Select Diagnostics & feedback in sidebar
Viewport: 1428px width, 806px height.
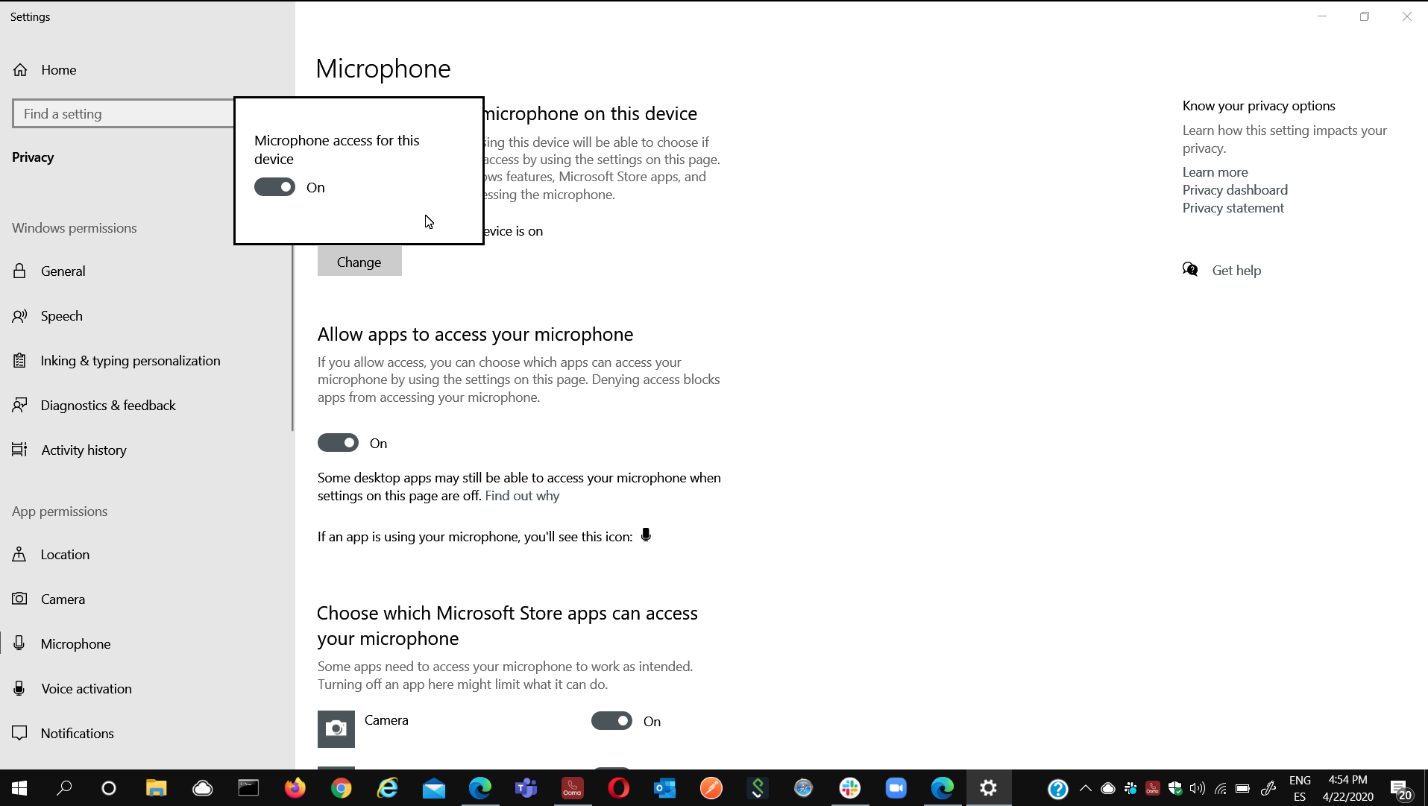(108, 406)
